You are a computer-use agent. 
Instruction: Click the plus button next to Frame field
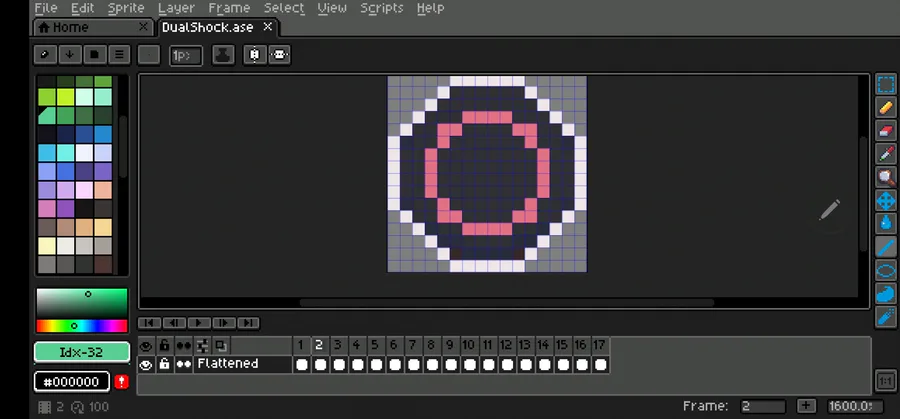806,406
